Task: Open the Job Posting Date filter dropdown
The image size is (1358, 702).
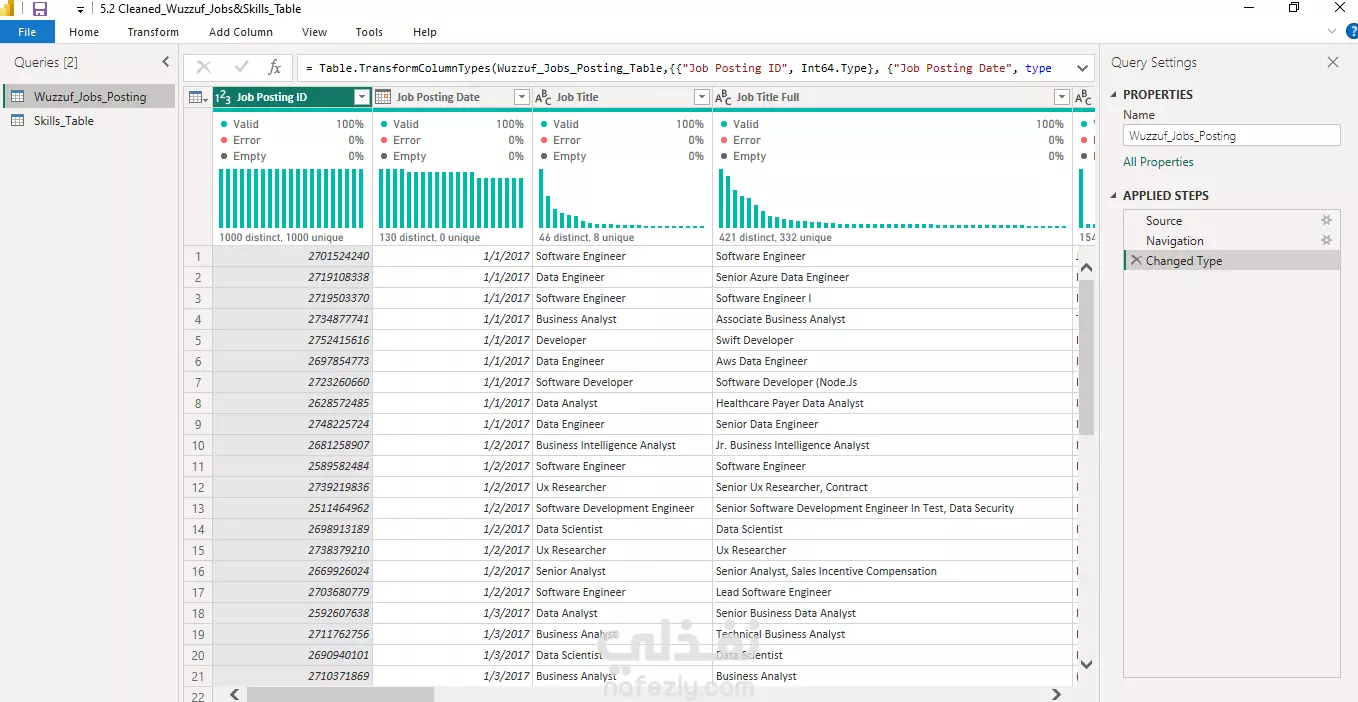Action: pos(521,97)
